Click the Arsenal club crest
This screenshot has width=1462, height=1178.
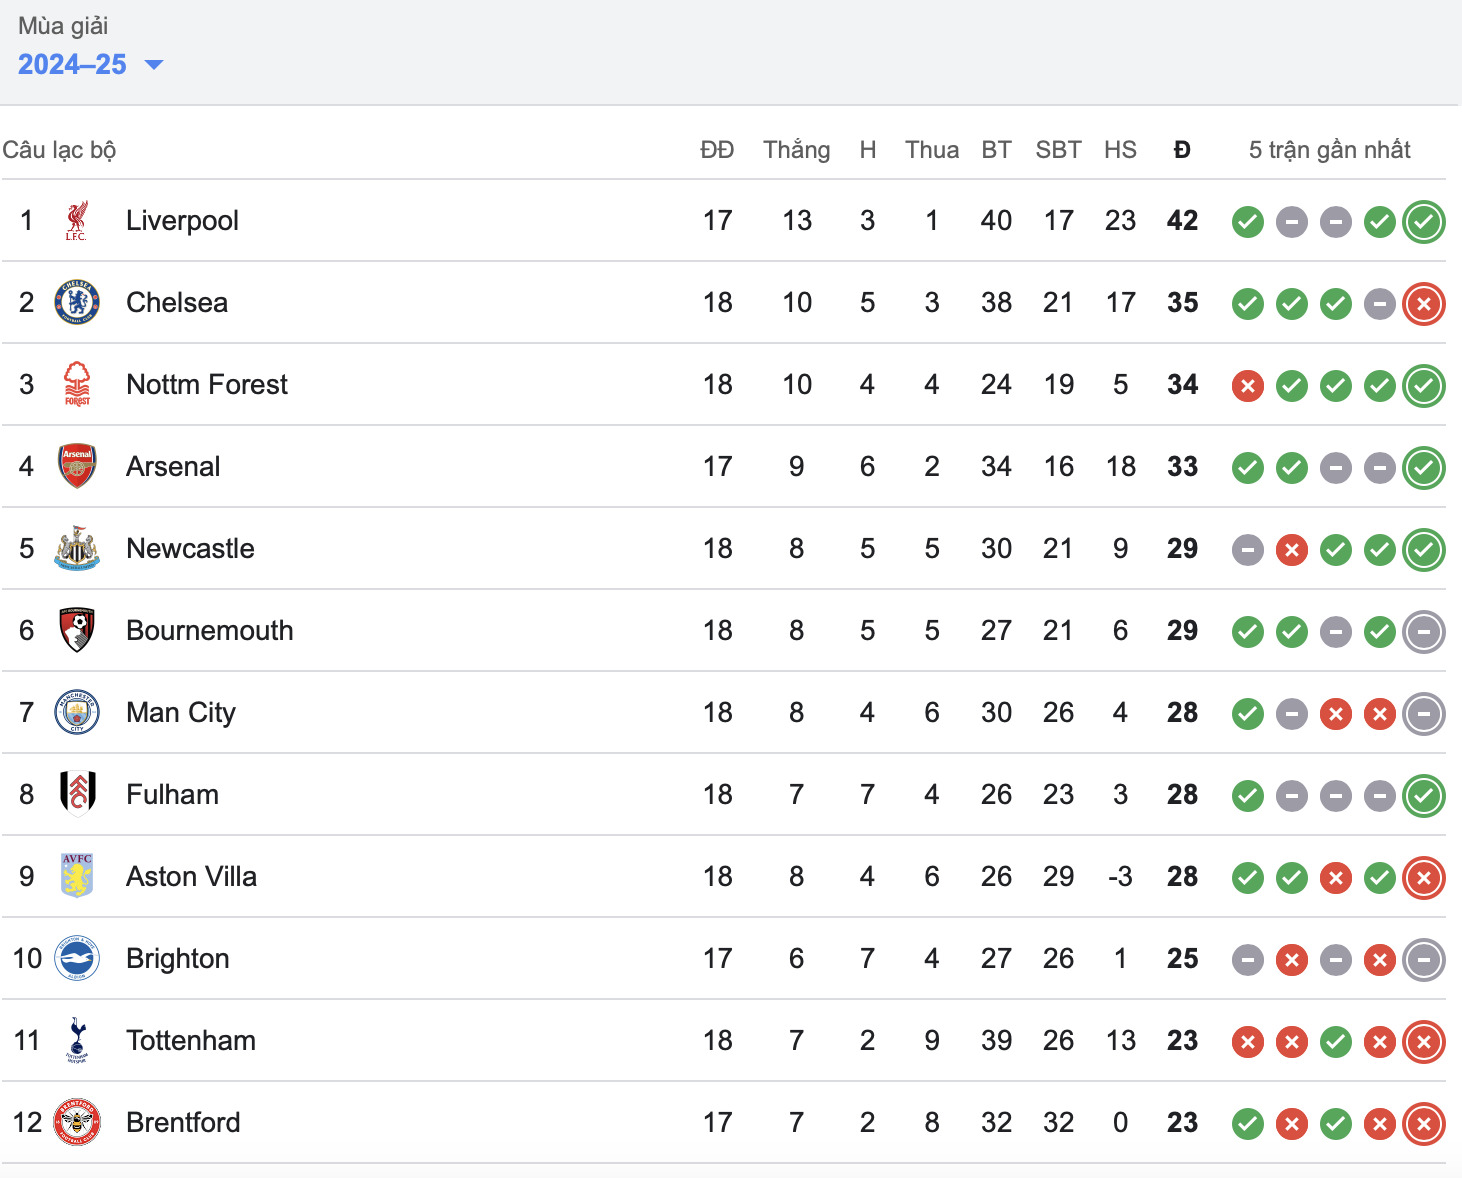point(77,467)
